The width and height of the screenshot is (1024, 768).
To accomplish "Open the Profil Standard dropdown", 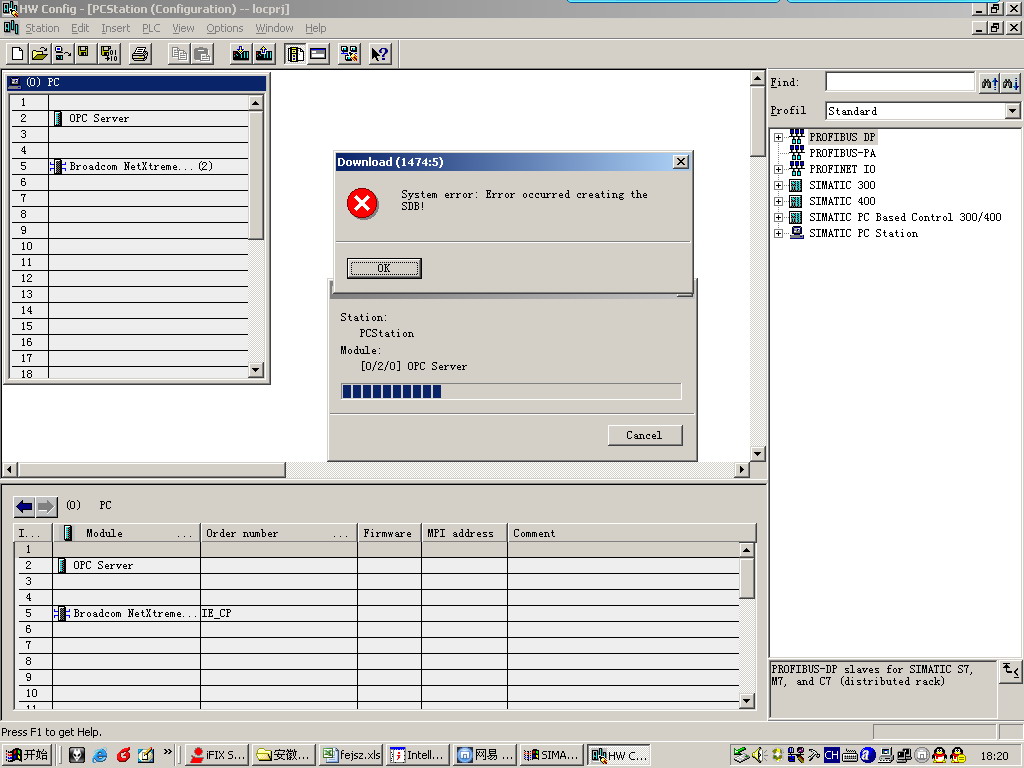I will [x=1012, y=111].
